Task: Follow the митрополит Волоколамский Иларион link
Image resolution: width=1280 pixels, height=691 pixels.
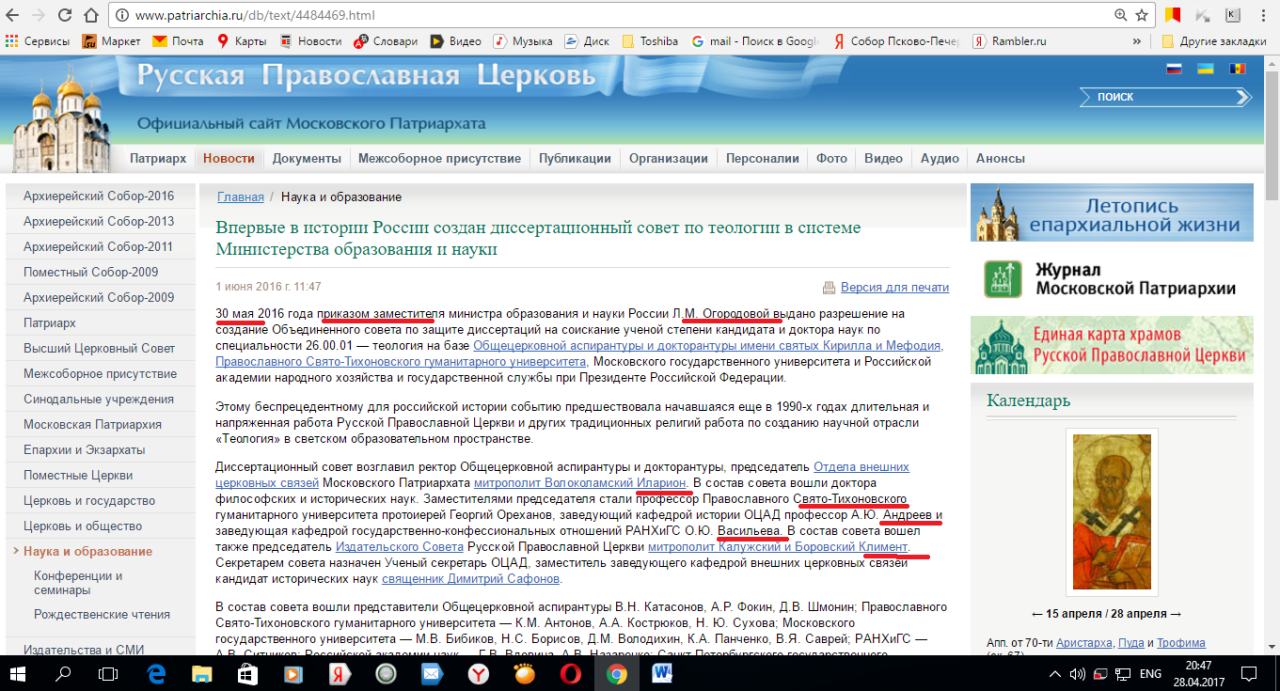Action: pyautogui.click(x=580, y=483)
